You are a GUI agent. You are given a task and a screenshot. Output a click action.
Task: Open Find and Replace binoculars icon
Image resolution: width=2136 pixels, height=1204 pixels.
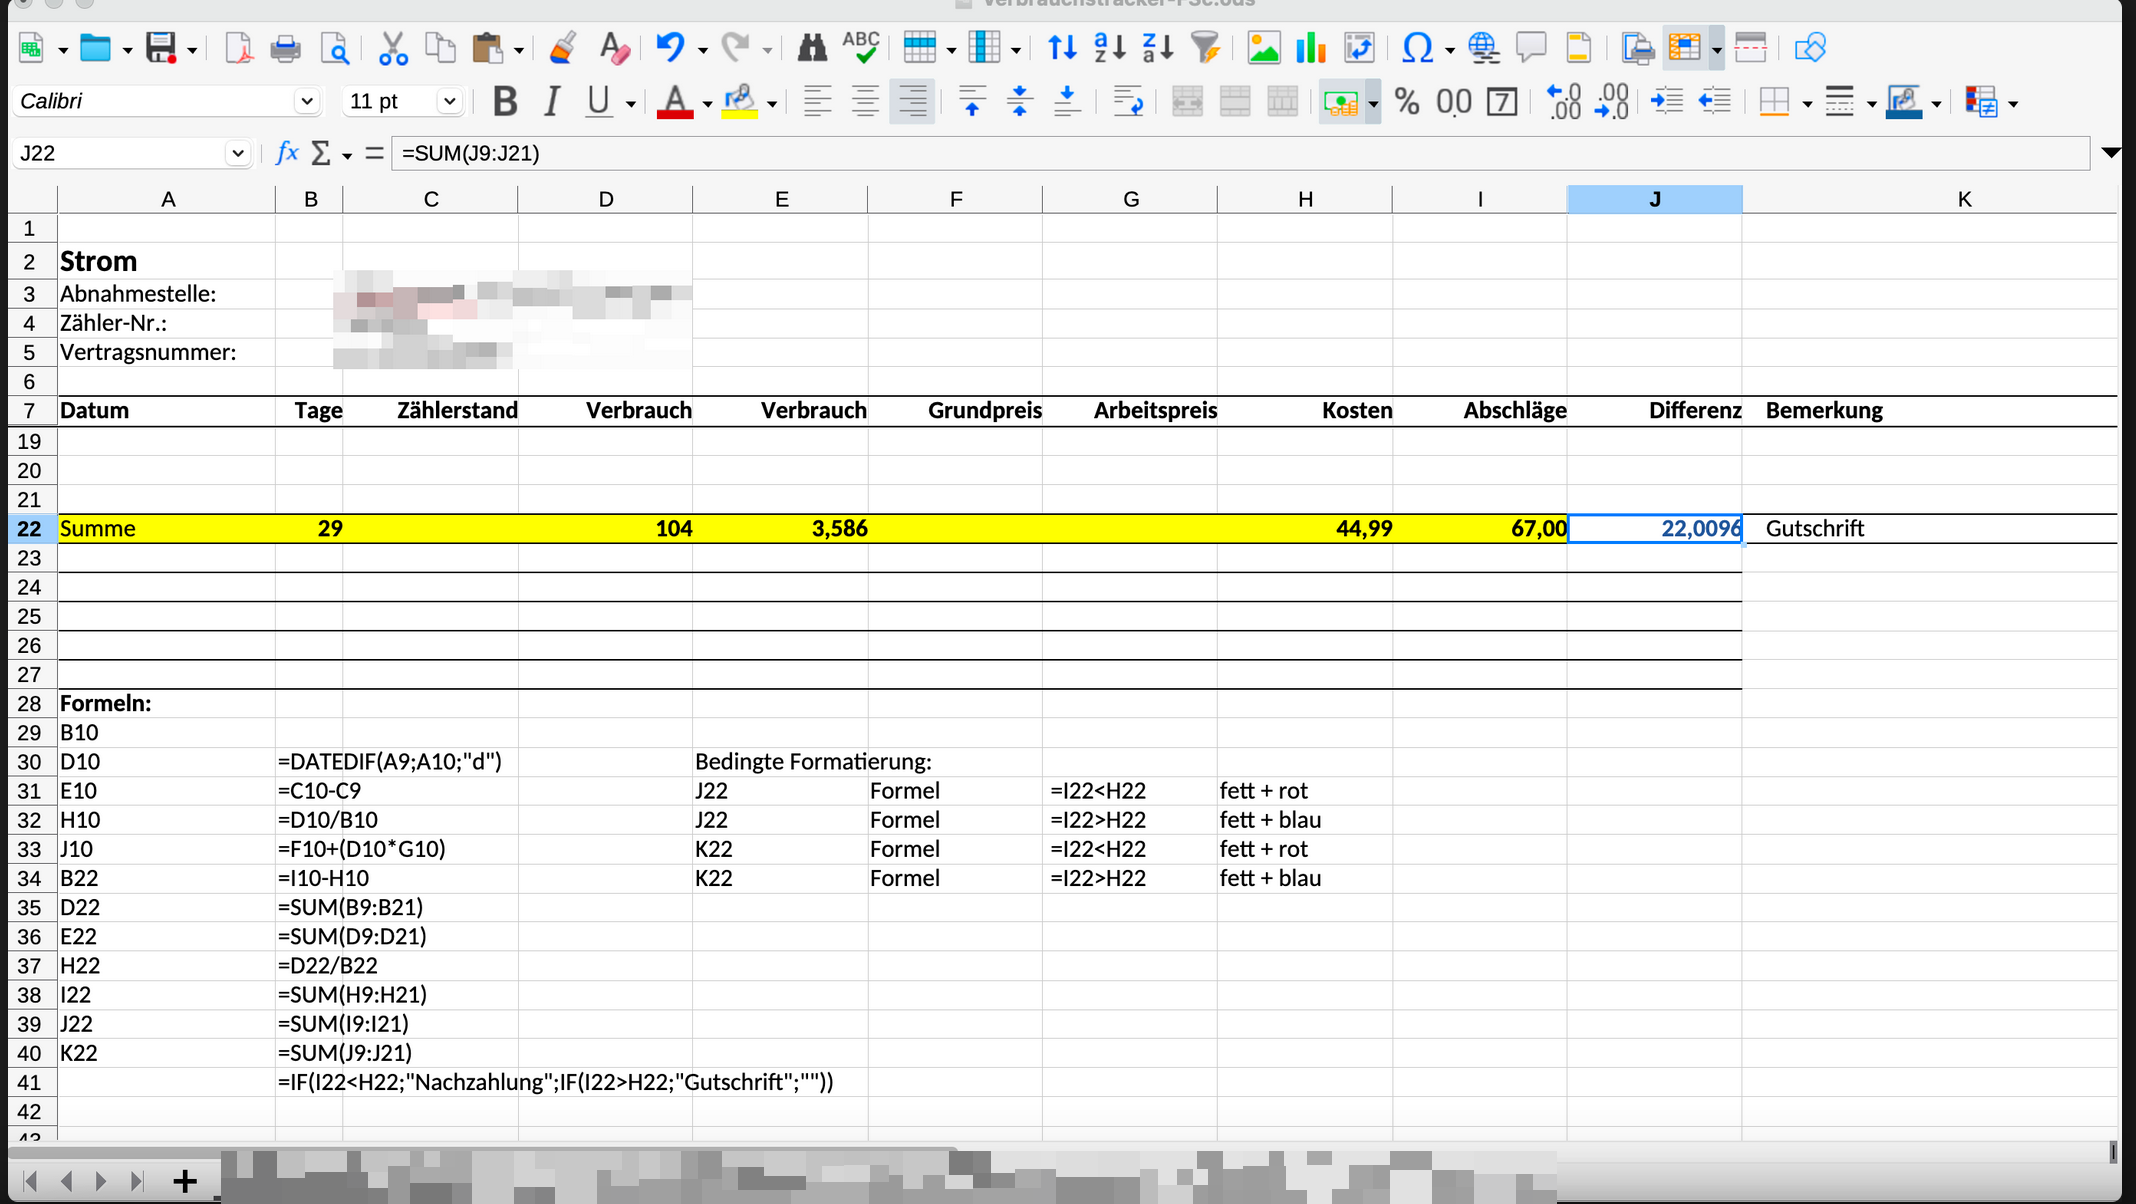point(812,48)
